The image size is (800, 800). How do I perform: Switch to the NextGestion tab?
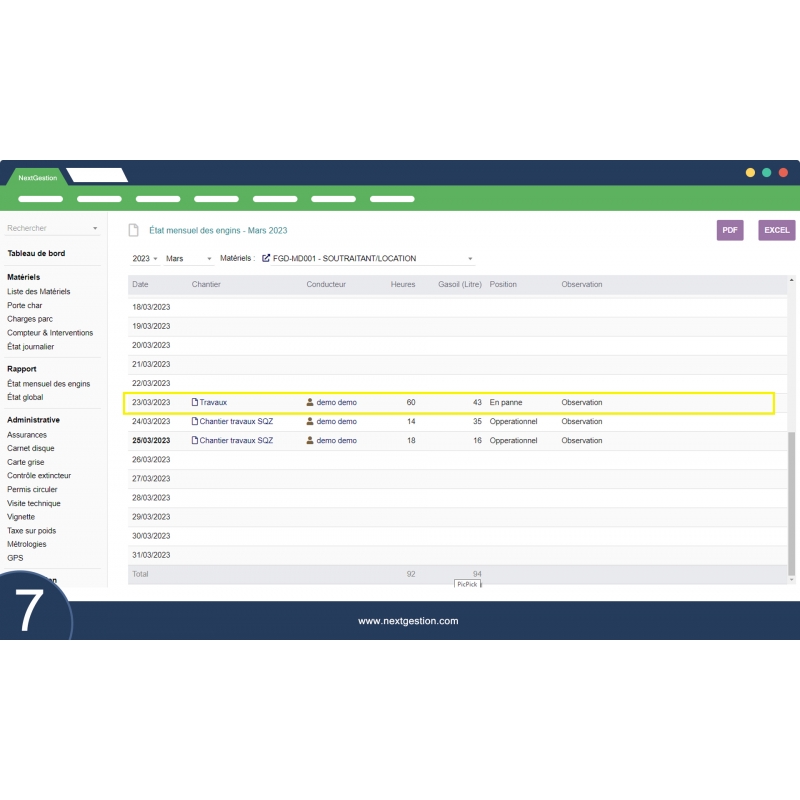pyautogui.click(x=38, y=177)
